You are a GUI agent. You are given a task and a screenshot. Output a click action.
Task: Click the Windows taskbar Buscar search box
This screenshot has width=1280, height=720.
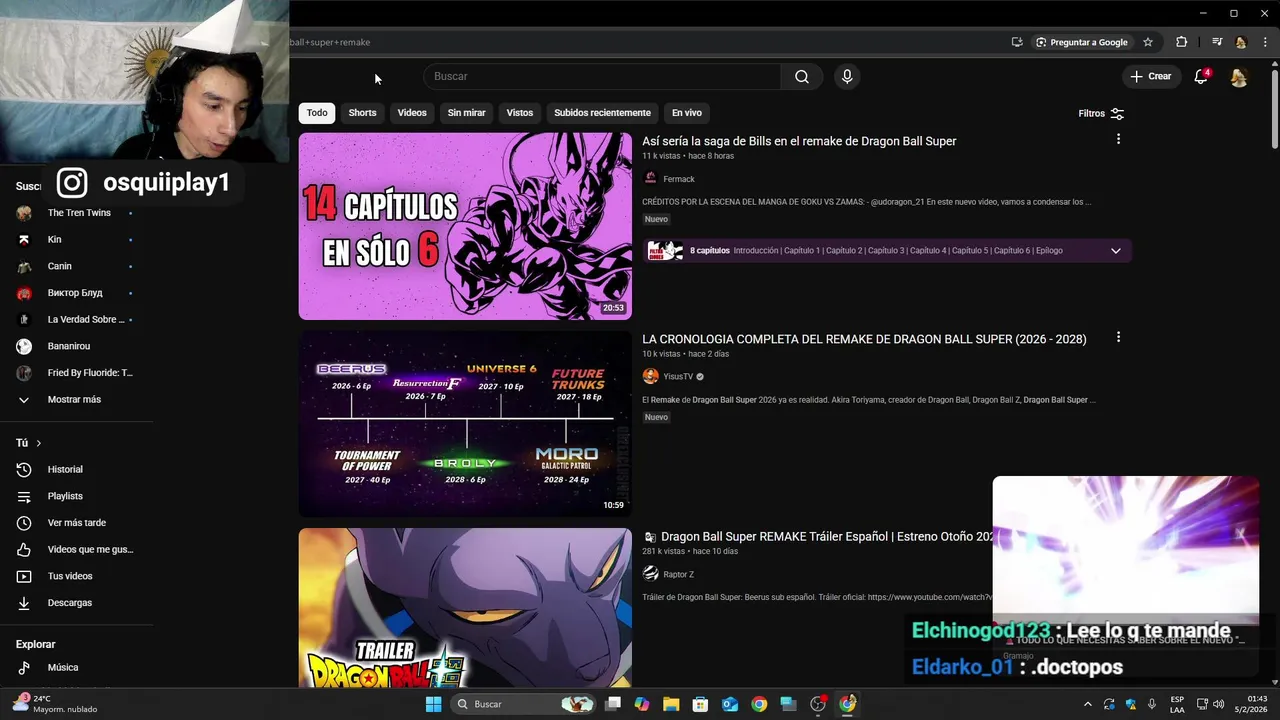(x=525, y=704)
